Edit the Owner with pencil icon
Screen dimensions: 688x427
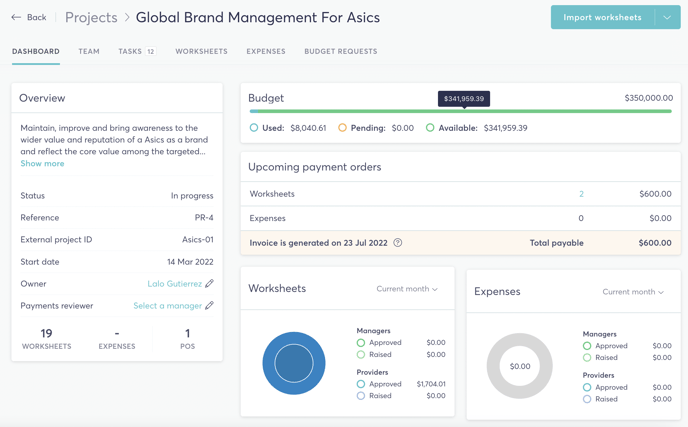(210, 283)
